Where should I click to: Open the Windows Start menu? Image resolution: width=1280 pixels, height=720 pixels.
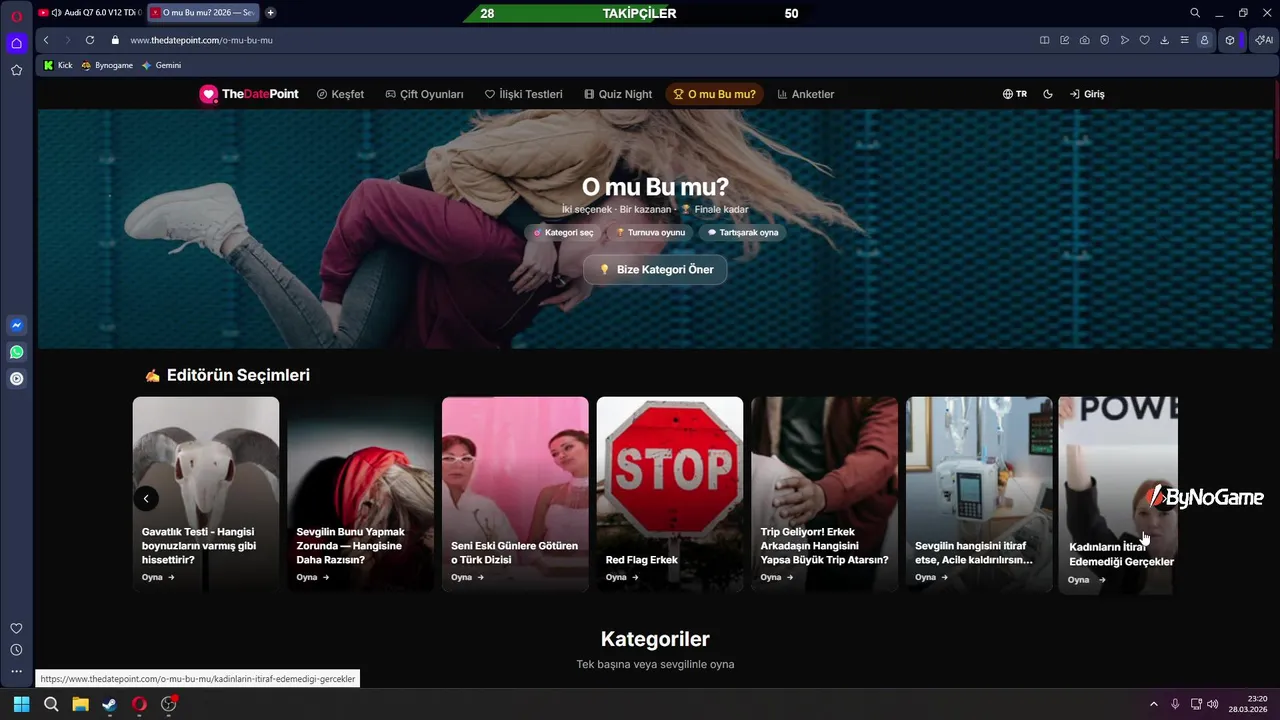tap(21, 704)
